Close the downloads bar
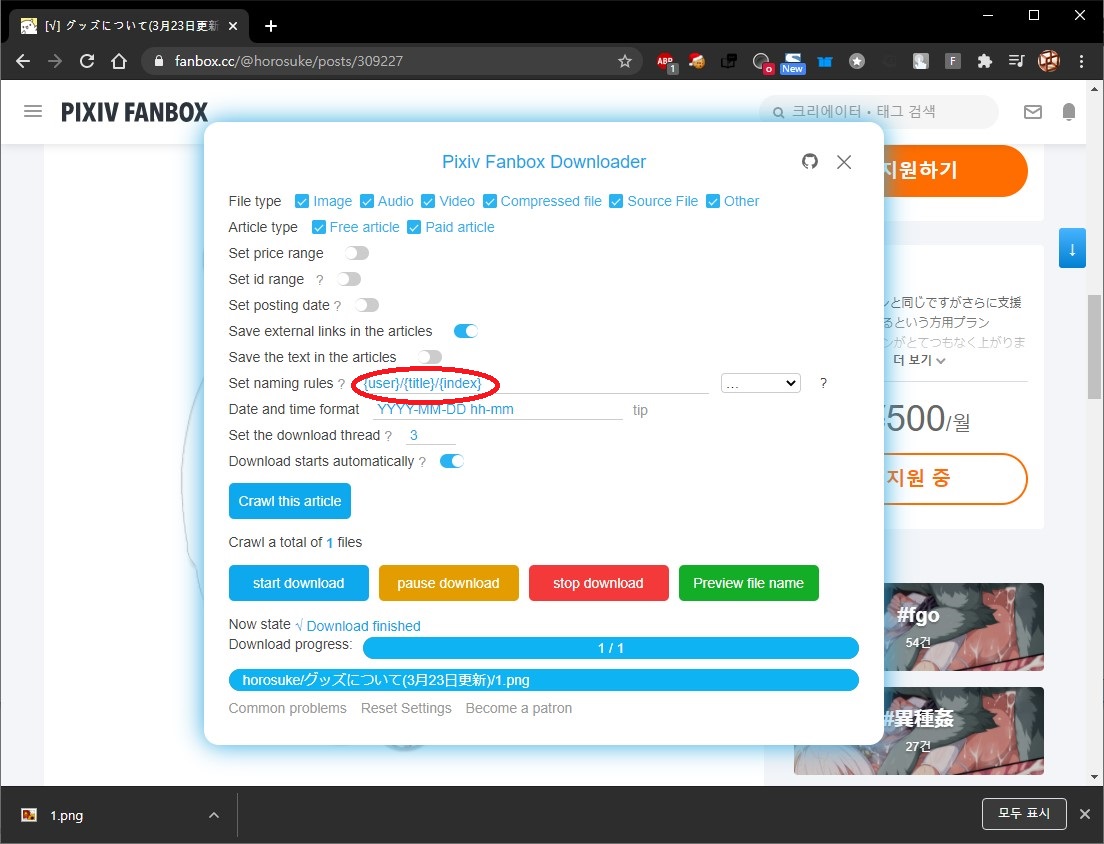Image resolution: width=1104 pixels, height=844 pixels. (1085, 814)
